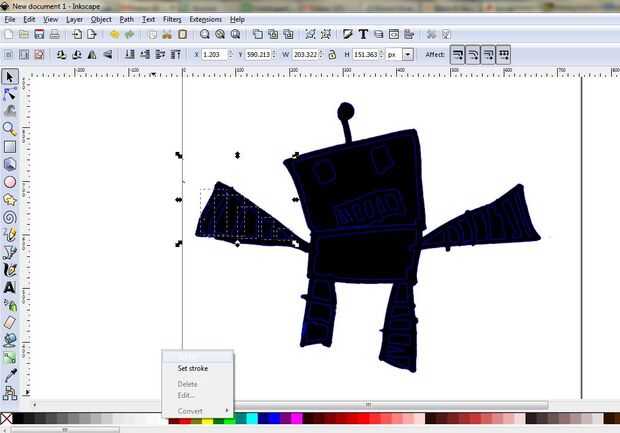Click the no-color X swatch in the palette
The height and width of the screenshot is (433, 620).
pyautogui.click(x=6, y=418)
